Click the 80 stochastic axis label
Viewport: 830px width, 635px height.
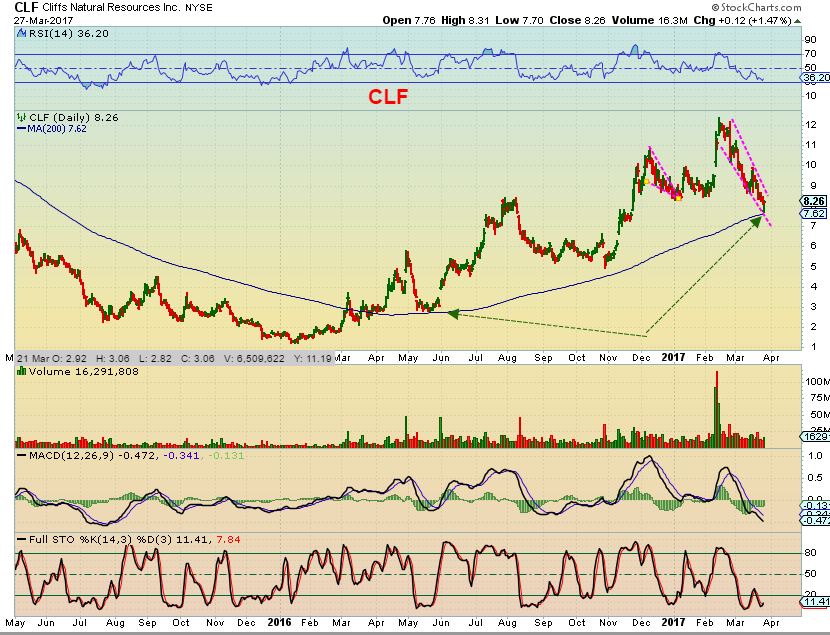(810, 552)
